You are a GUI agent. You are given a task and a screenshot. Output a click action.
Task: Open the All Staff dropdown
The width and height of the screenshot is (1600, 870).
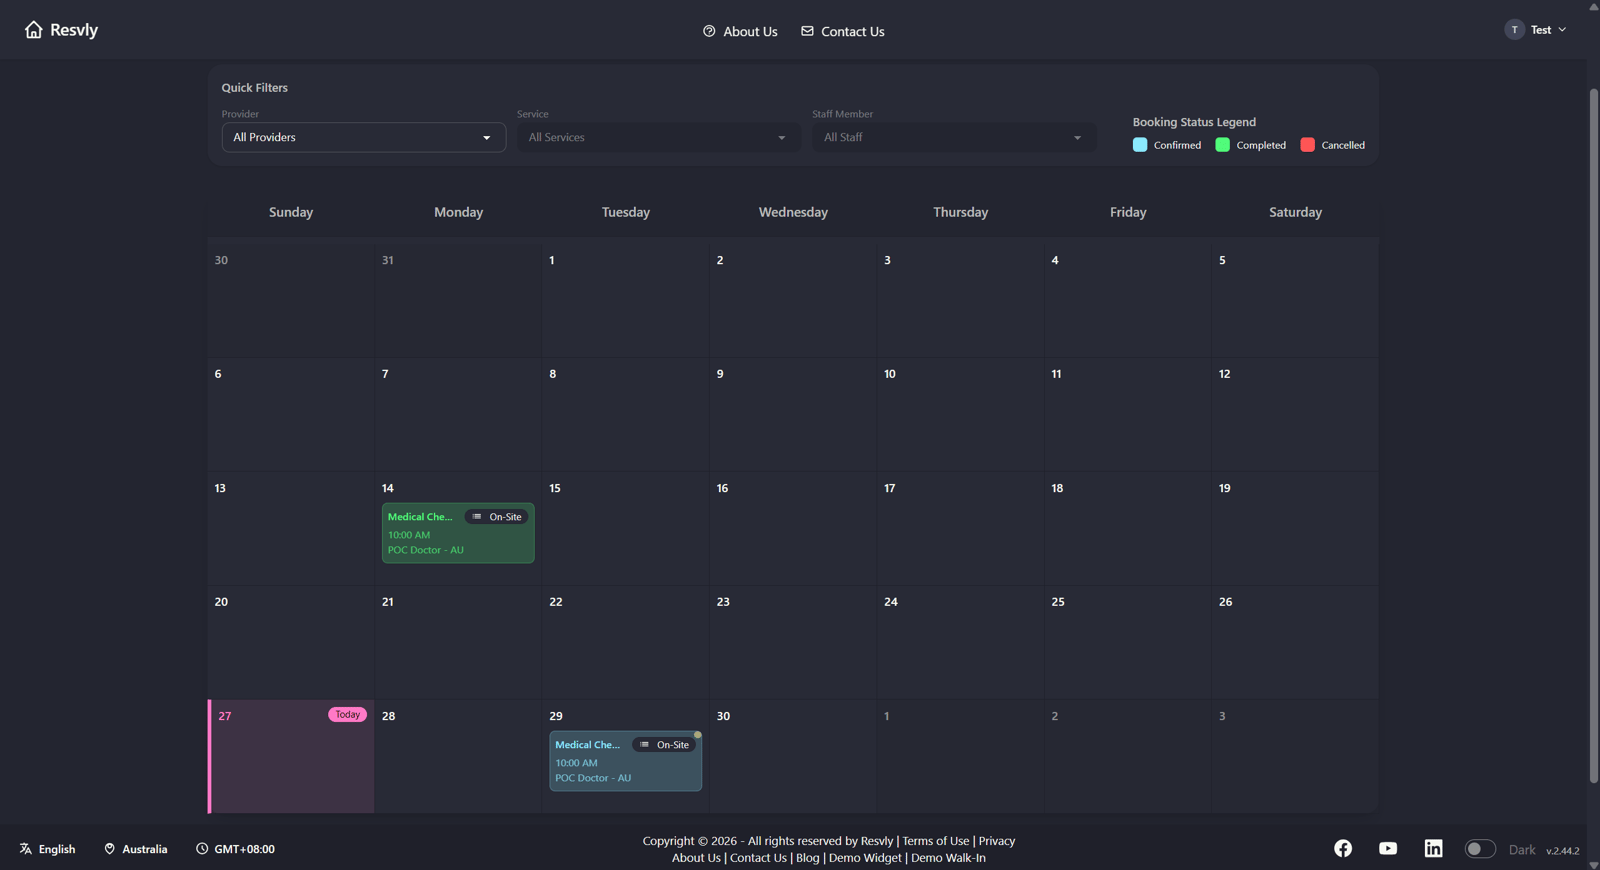coord(953,137)
